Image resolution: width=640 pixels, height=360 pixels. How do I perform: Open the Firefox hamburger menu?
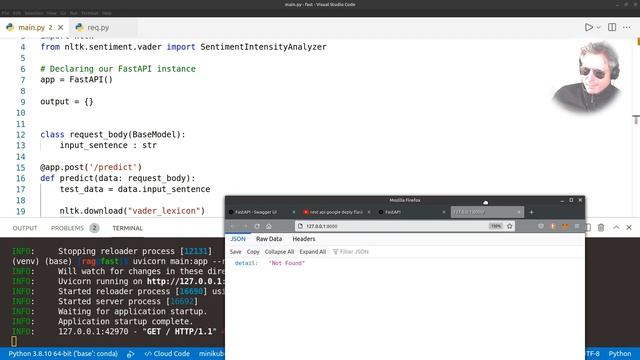click(x=577, y=226)
